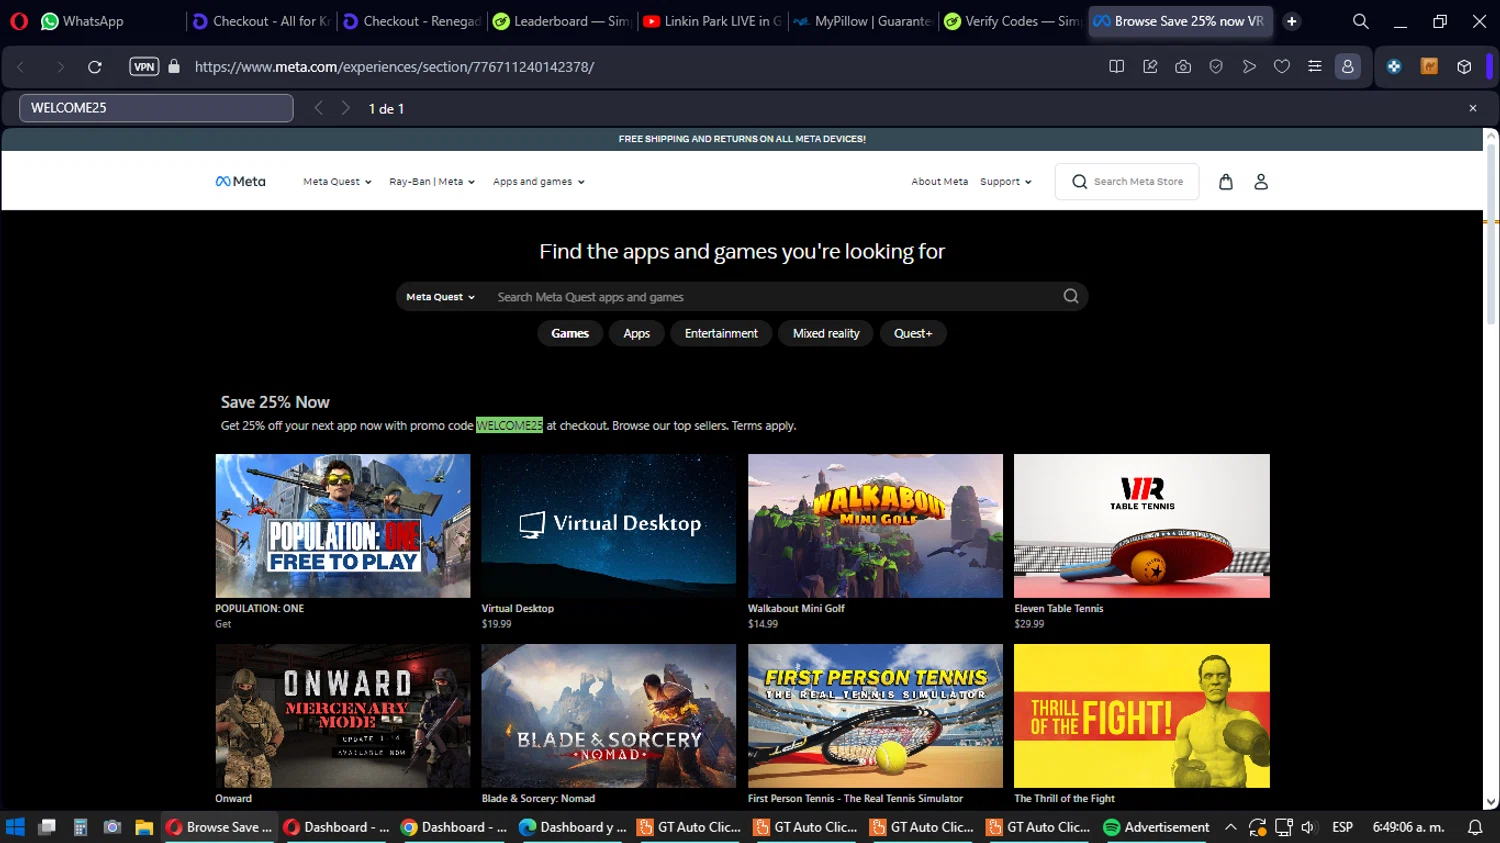Image resolution: width=1500 pixels, height=843 pixels.
Task: Switch to the Verify Codes tab
Action: click(1012, 21)
